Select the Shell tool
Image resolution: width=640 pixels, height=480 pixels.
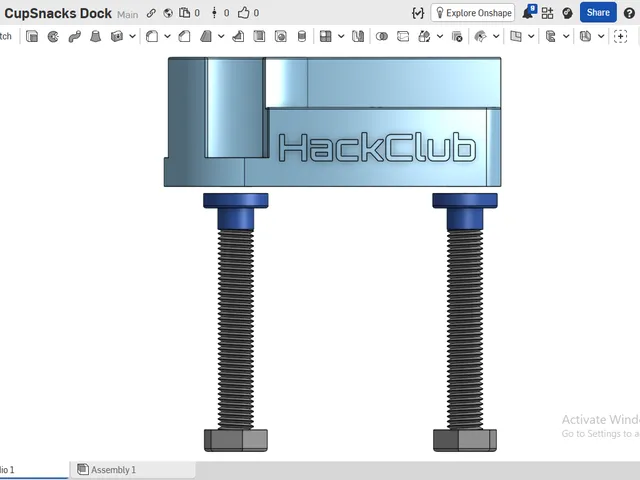click(259, 36)
